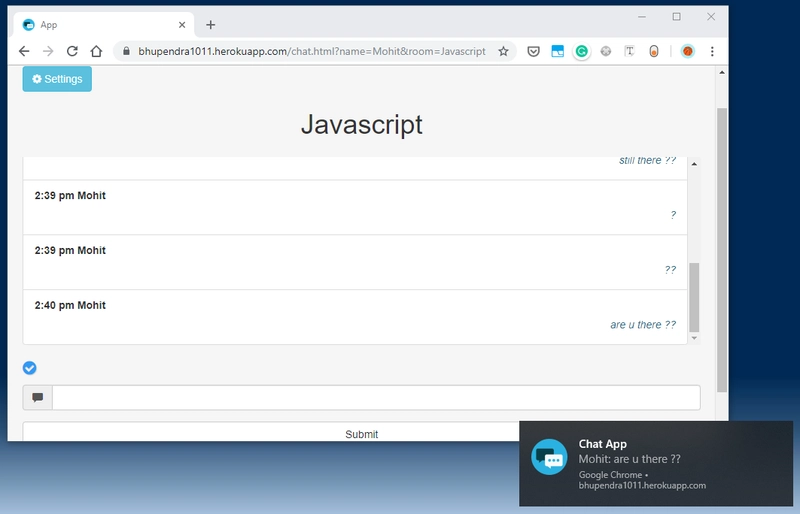
Task: Open the Settings button with gear icon
Action: click(57, 79)
